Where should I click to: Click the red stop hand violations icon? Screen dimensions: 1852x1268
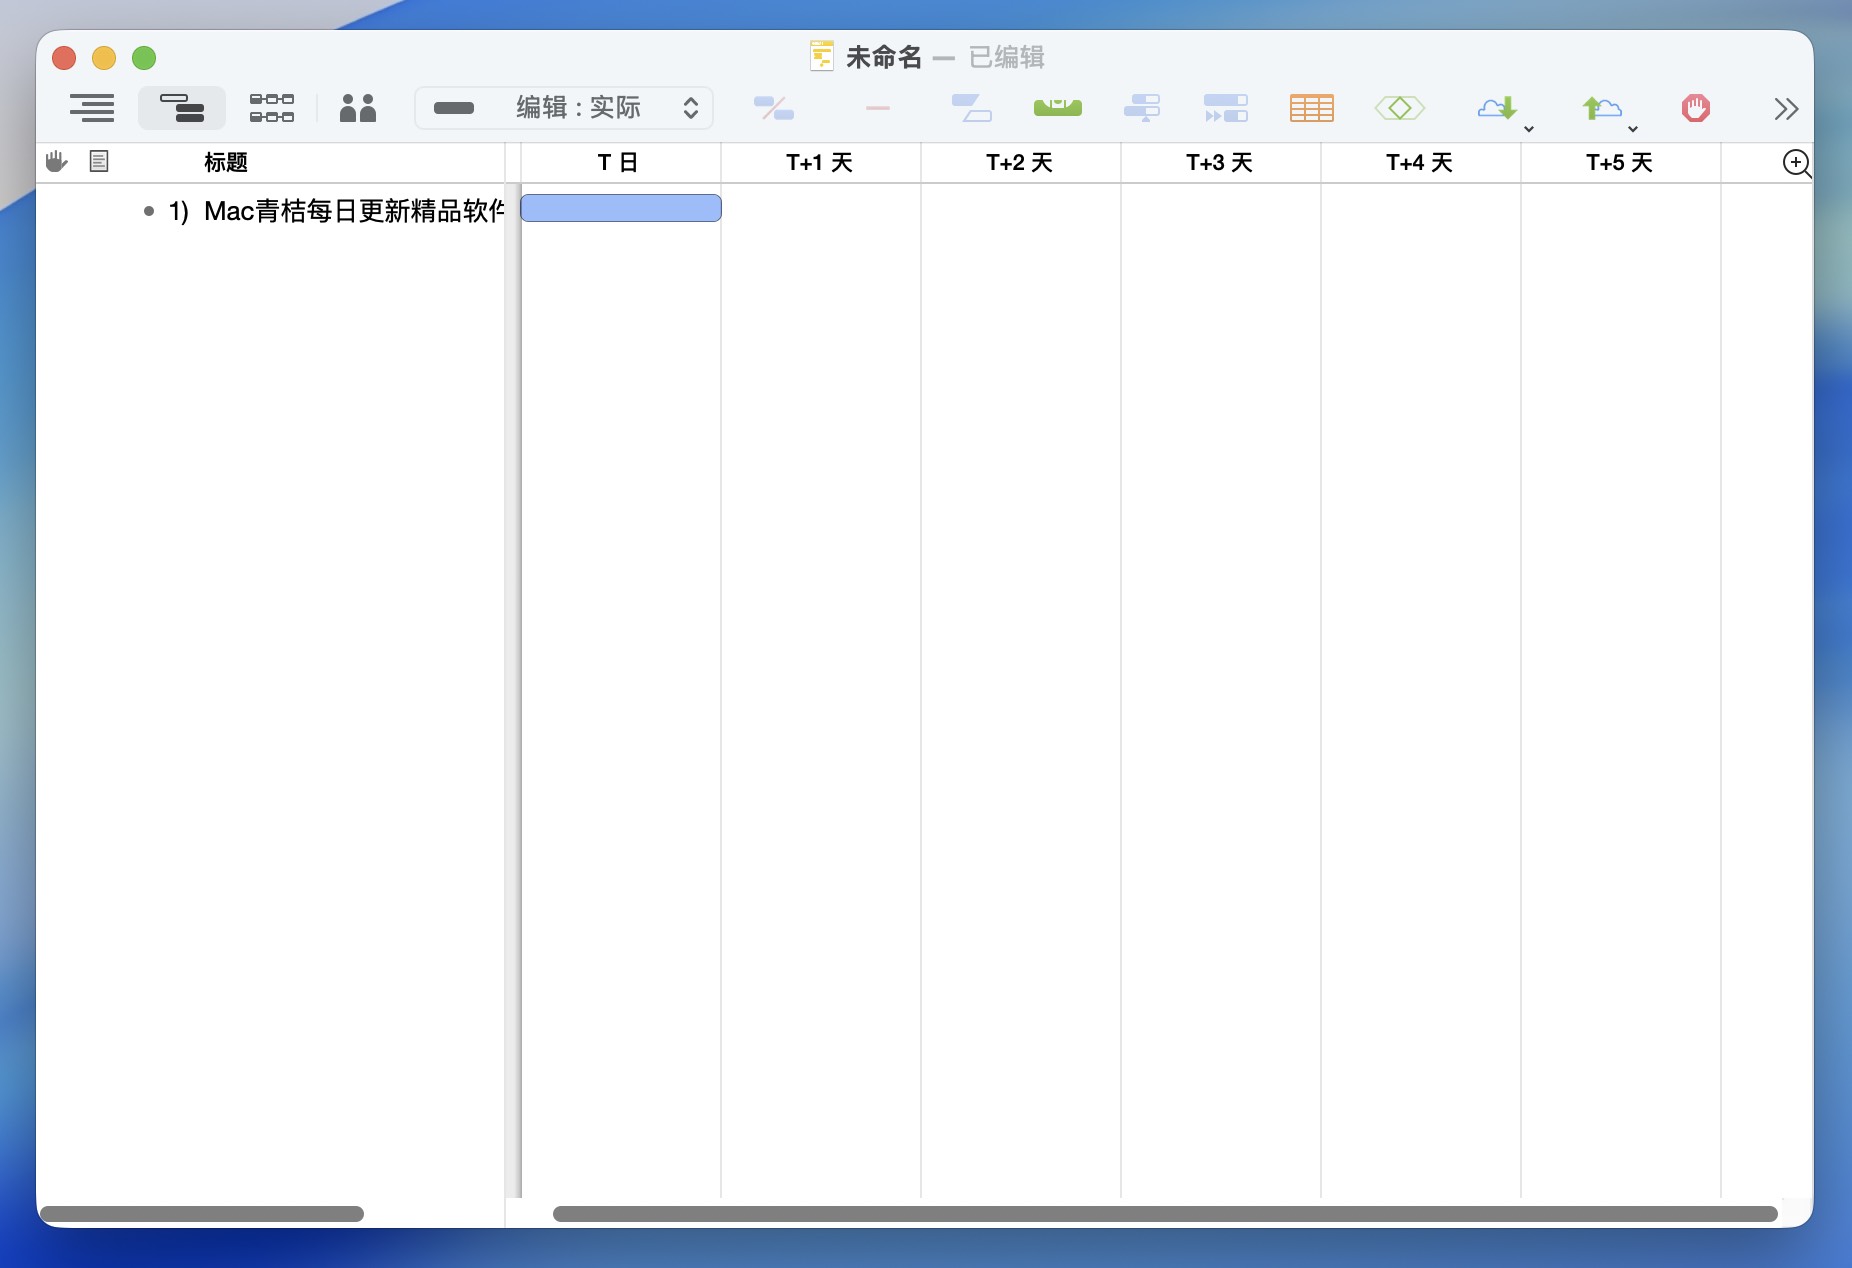pyautogui.click(x=1695, y=108)
